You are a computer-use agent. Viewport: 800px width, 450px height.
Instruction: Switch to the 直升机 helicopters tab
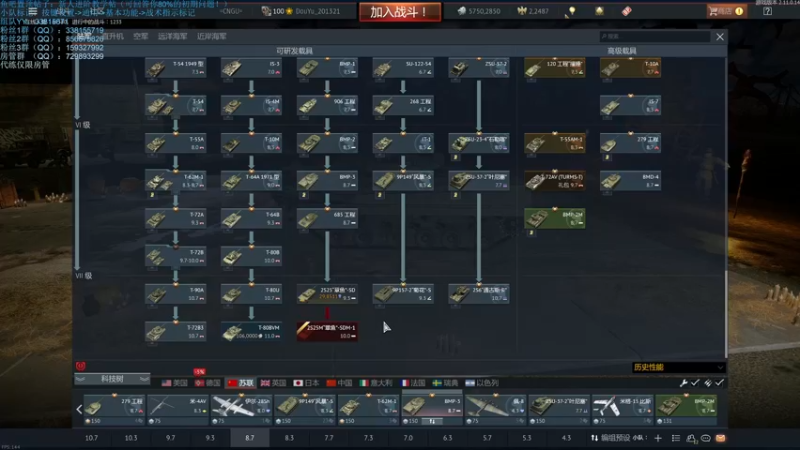(112, 36)
